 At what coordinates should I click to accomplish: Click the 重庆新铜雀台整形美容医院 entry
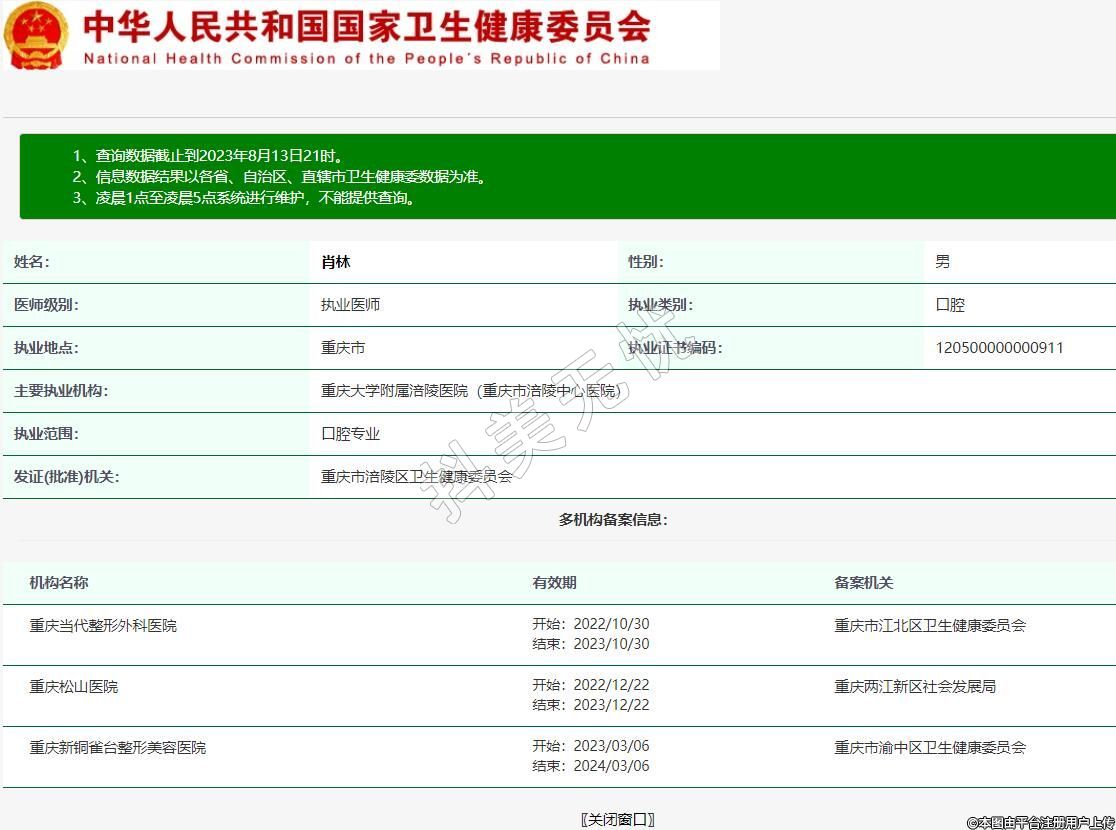tap(118, 747)
